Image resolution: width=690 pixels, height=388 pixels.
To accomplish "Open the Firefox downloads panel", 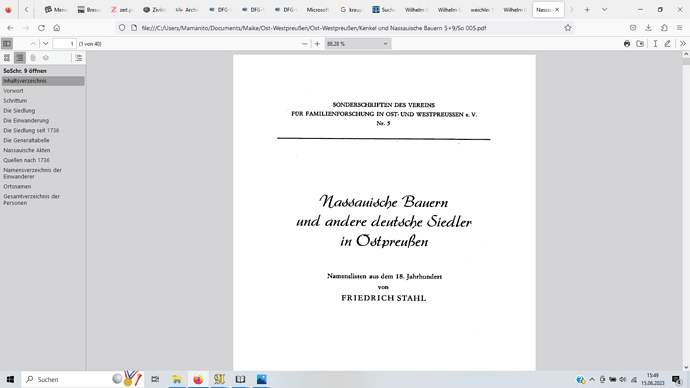I will coord(648,28).
